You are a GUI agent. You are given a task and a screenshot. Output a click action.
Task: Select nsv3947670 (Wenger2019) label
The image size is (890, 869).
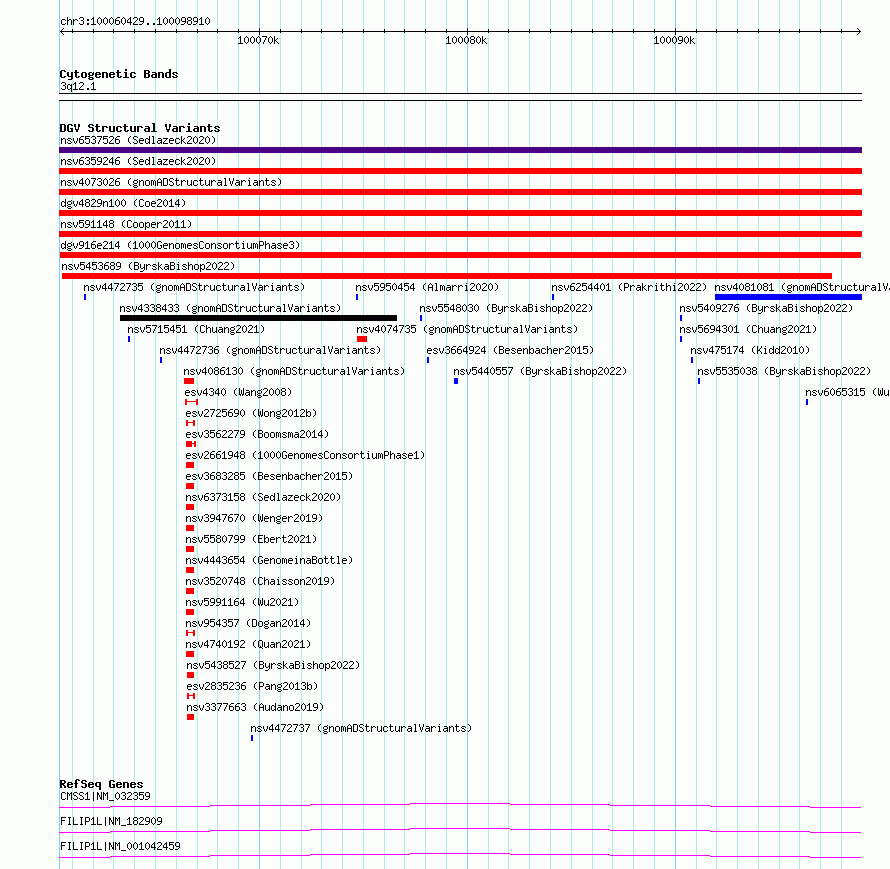coord(254,518)
